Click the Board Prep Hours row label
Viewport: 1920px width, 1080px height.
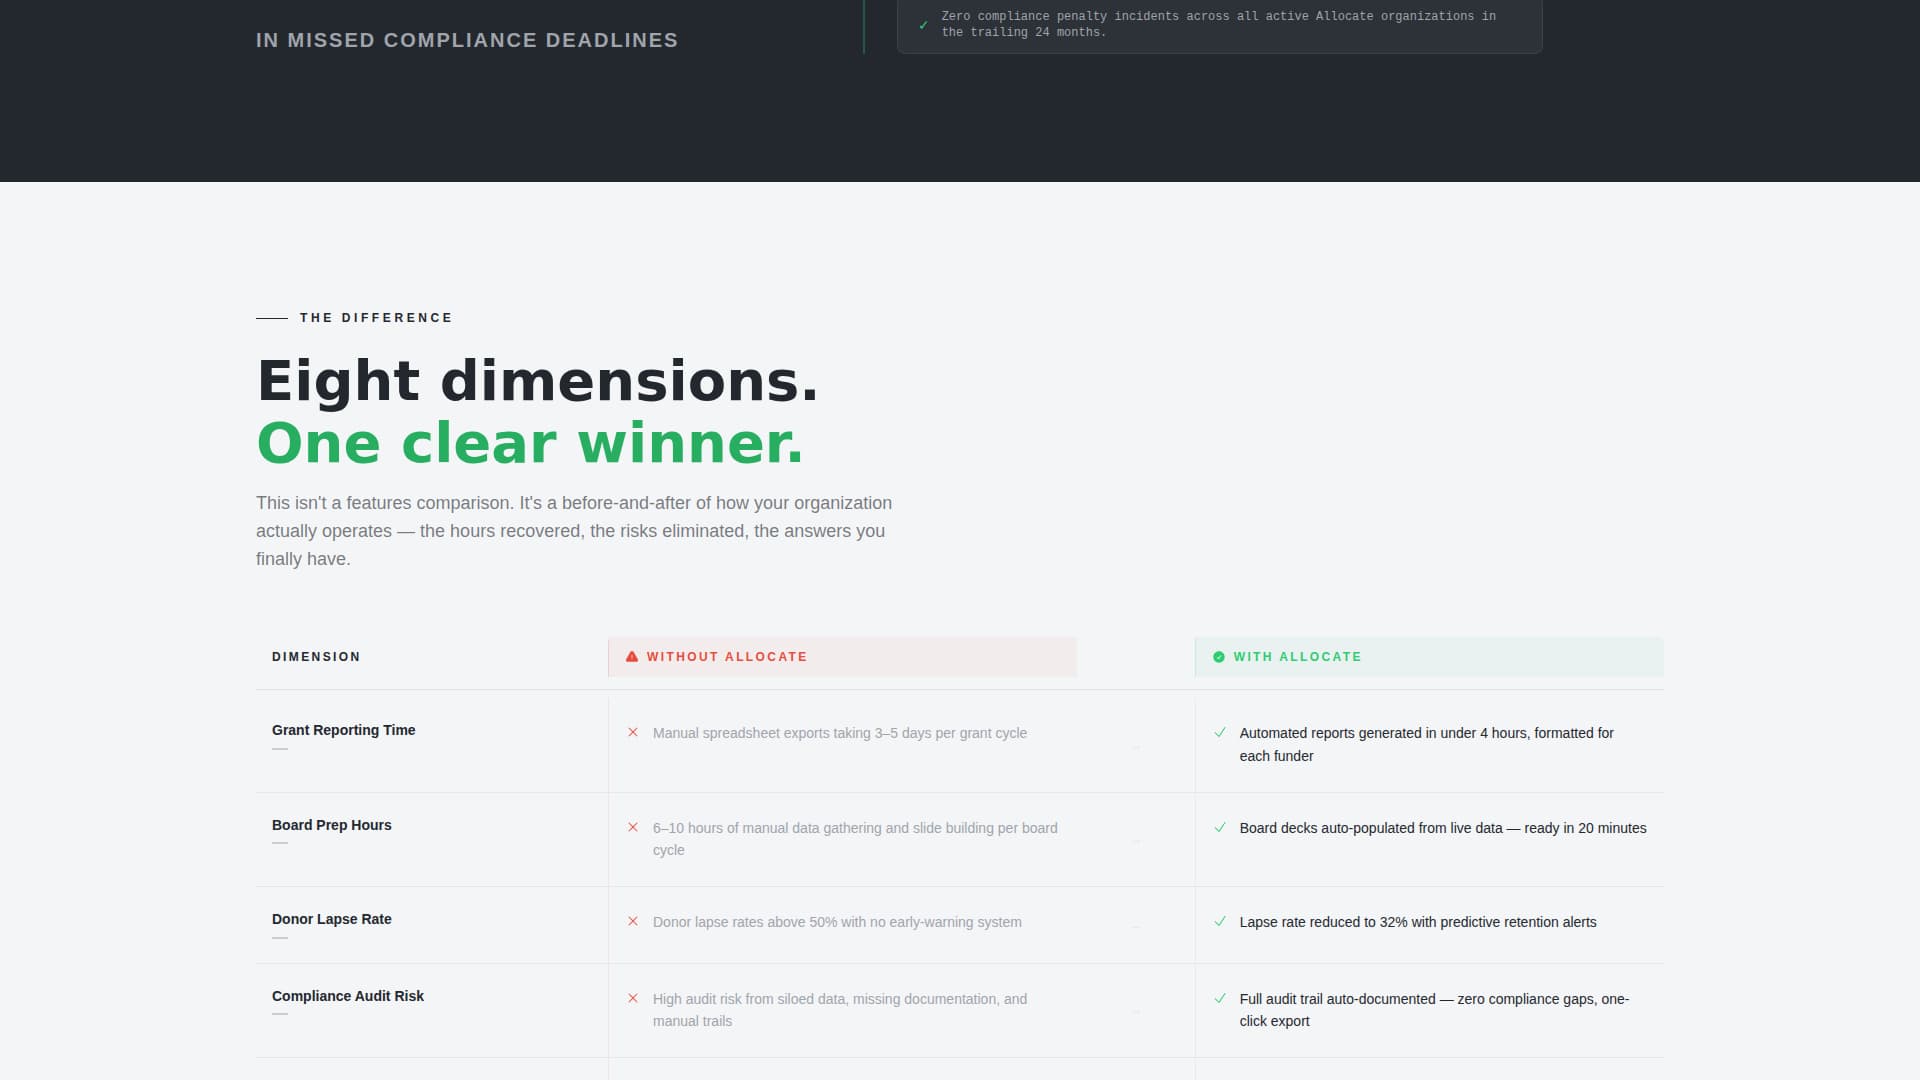tap(331, 825)
